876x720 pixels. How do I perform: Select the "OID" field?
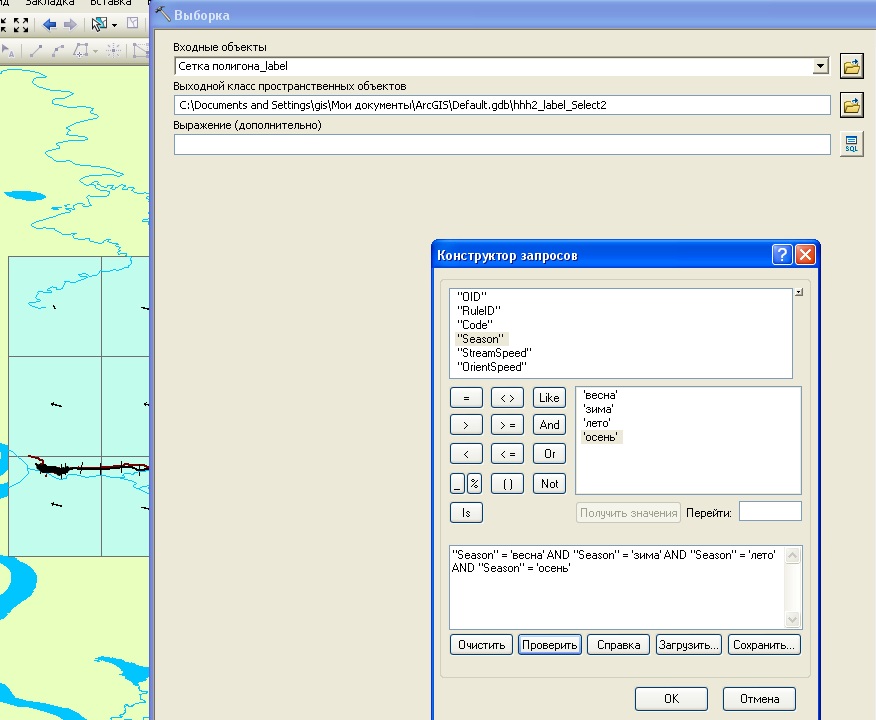click(472, 297)
